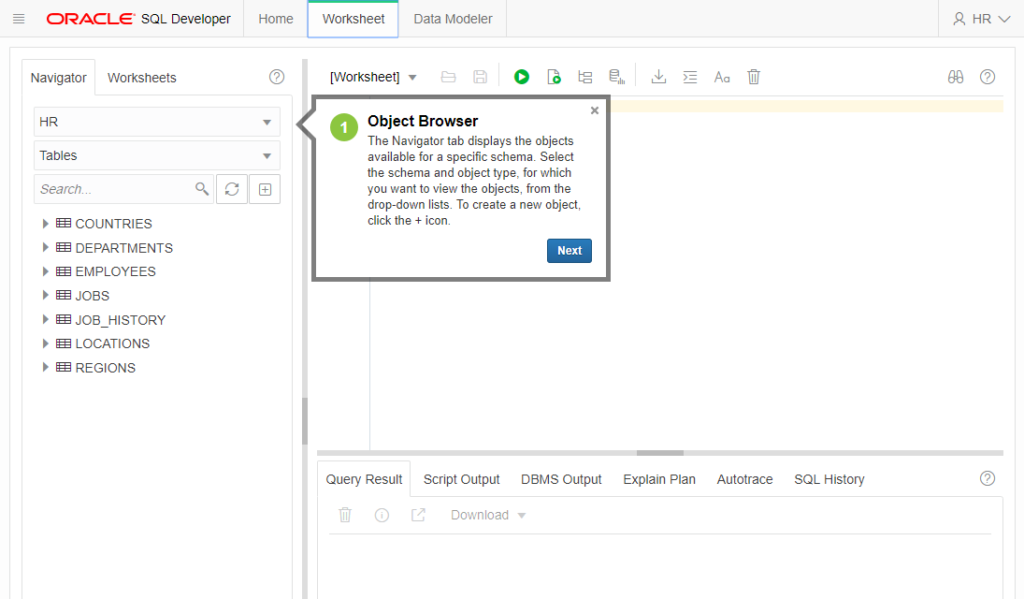This screenshot has height=599, width=1024.
Task: Open the HR user account menu
Action: (x=982, y=19)
